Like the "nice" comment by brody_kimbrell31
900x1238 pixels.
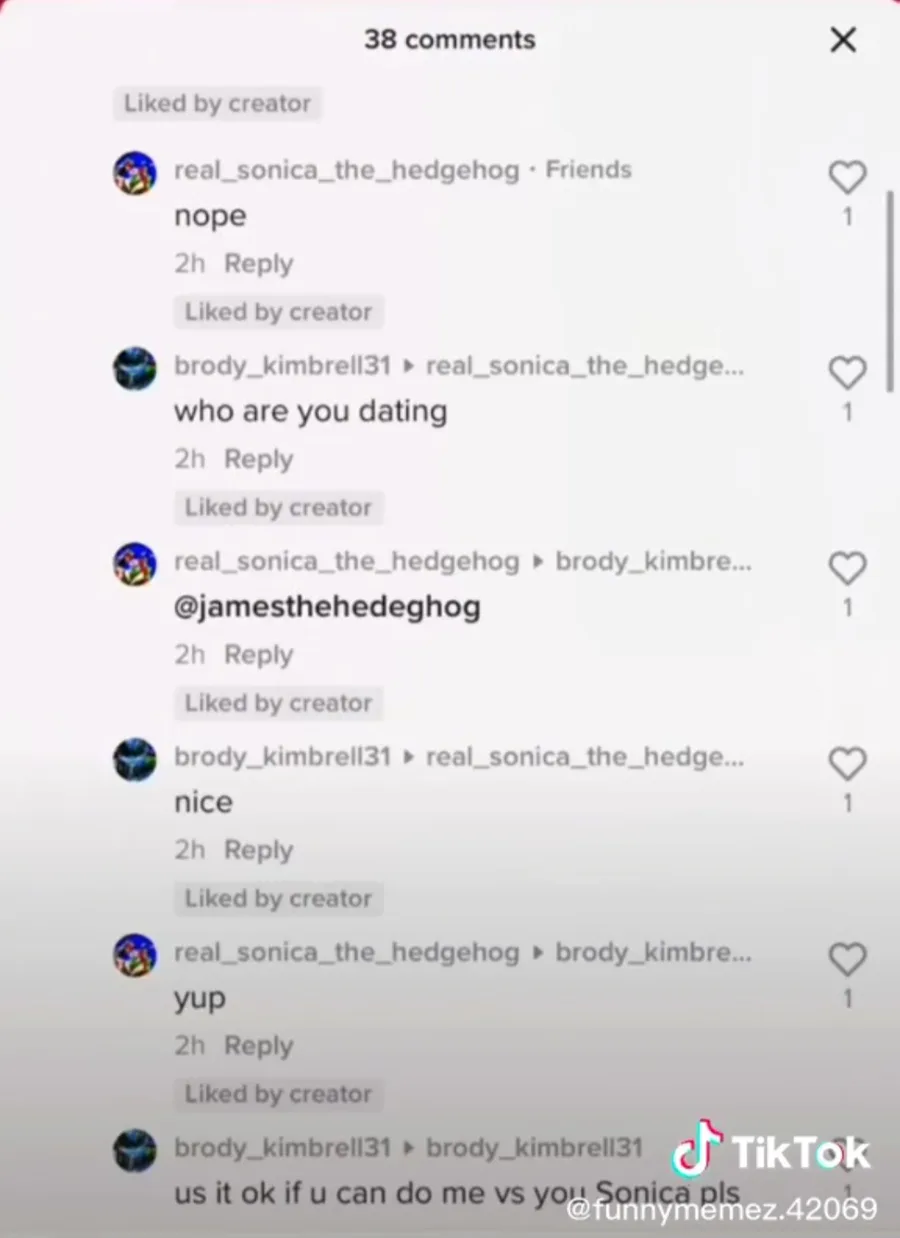847,765
